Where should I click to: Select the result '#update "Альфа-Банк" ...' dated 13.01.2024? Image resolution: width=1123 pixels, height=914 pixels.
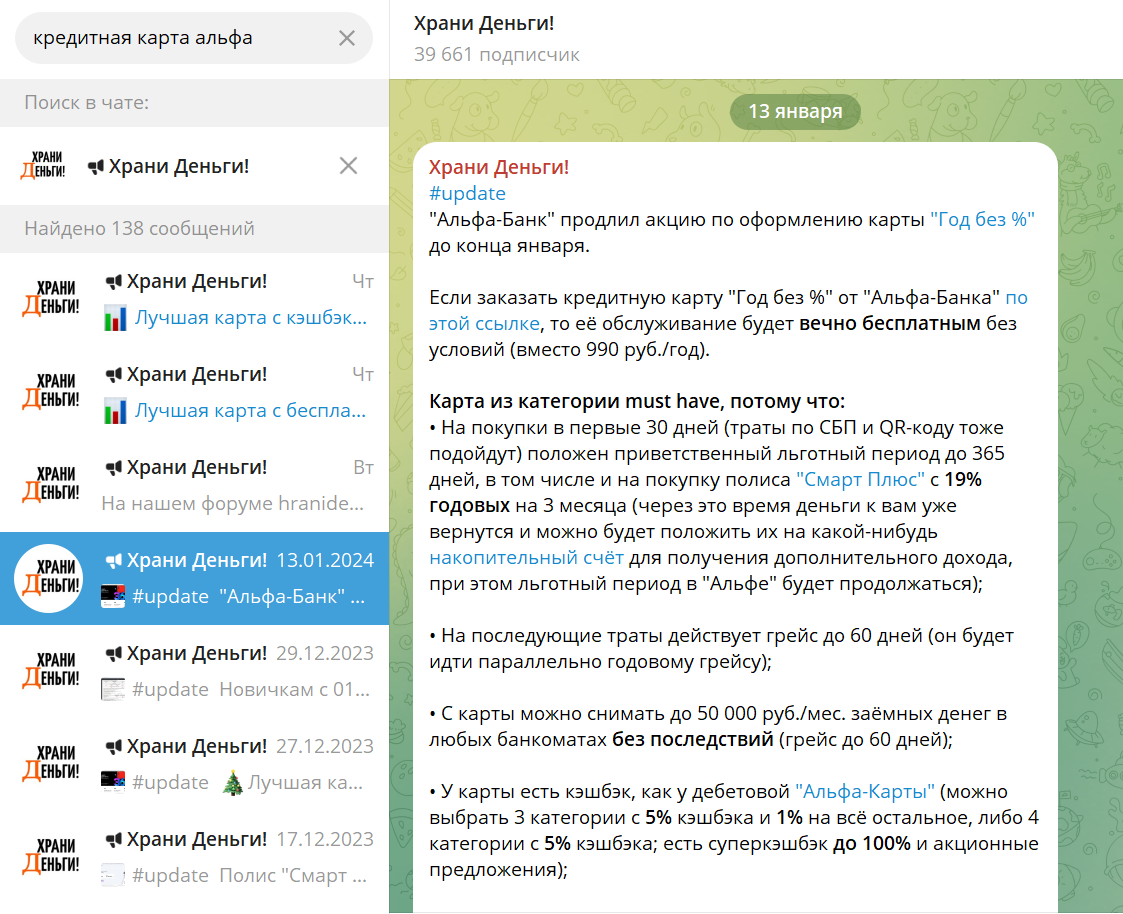pyautogui.click(x=194, y=579)
